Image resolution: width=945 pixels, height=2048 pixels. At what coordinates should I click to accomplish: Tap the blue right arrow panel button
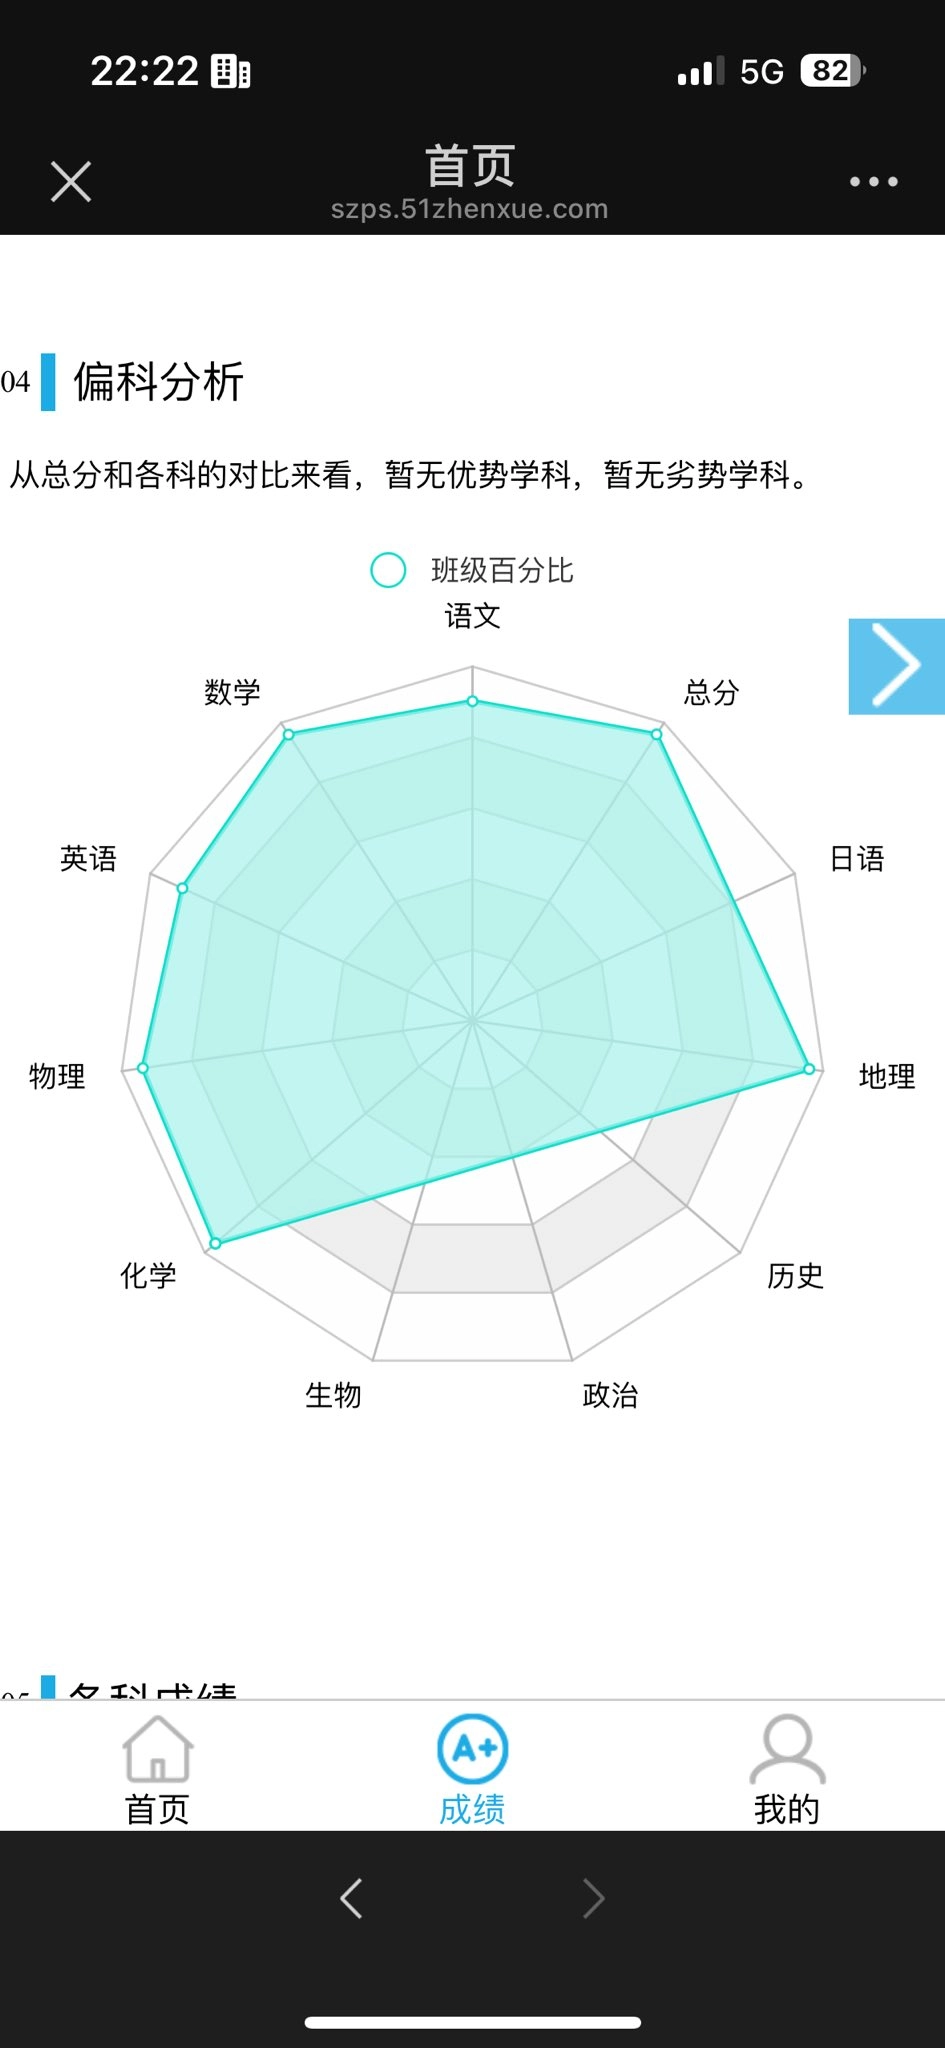click(897, 666)
